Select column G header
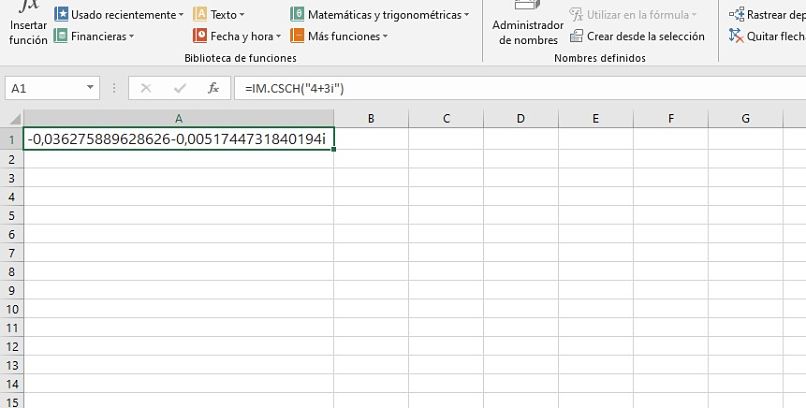Viewport: 806px width, 408px height. [x=745, y=119]
